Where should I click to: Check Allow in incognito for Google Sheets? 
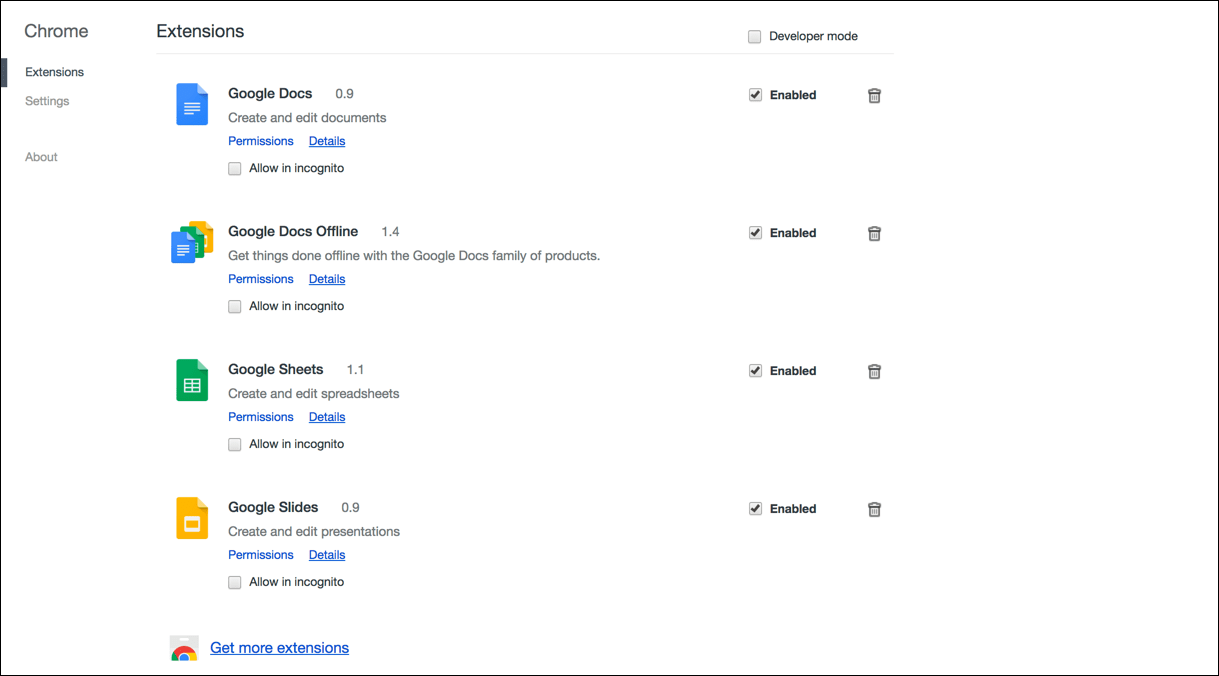[x=234, y=444]
